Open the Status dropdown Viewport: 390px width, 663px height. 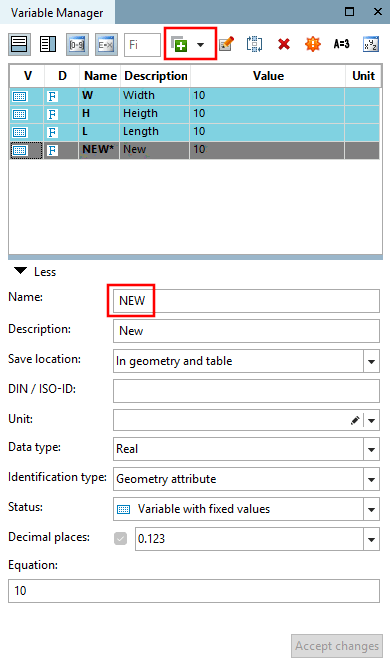tap(371, 510)
